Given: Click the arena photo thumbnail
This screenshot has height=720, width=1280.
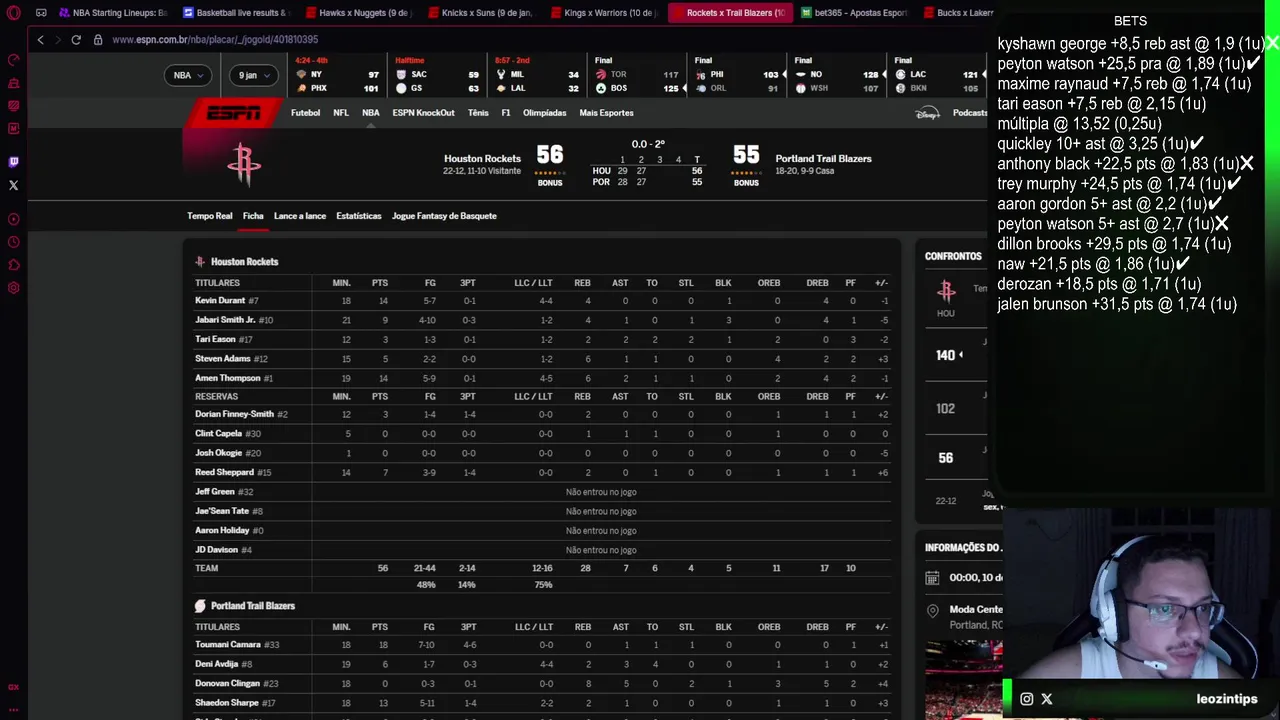Looking at the screenshot, I should click(964, 678).
